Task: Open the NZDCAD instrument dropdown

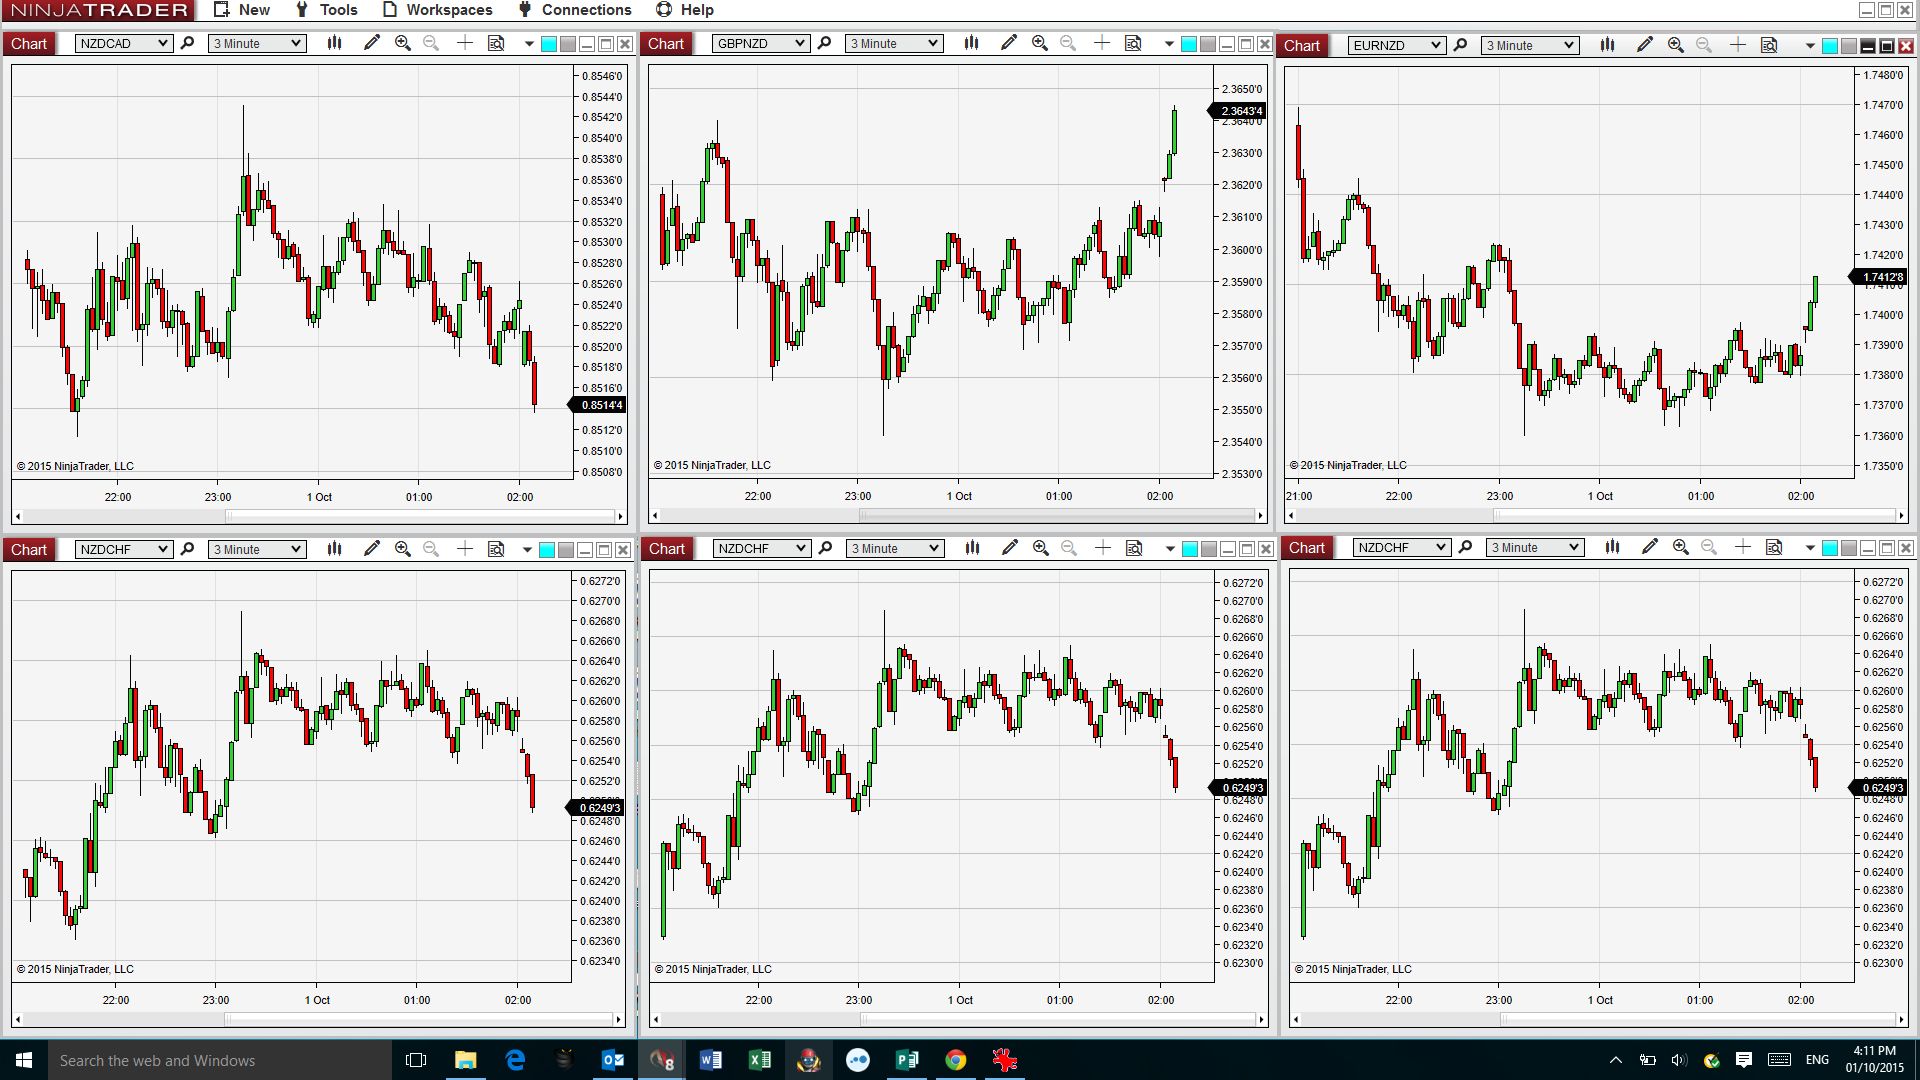Action: pos(124,43)
